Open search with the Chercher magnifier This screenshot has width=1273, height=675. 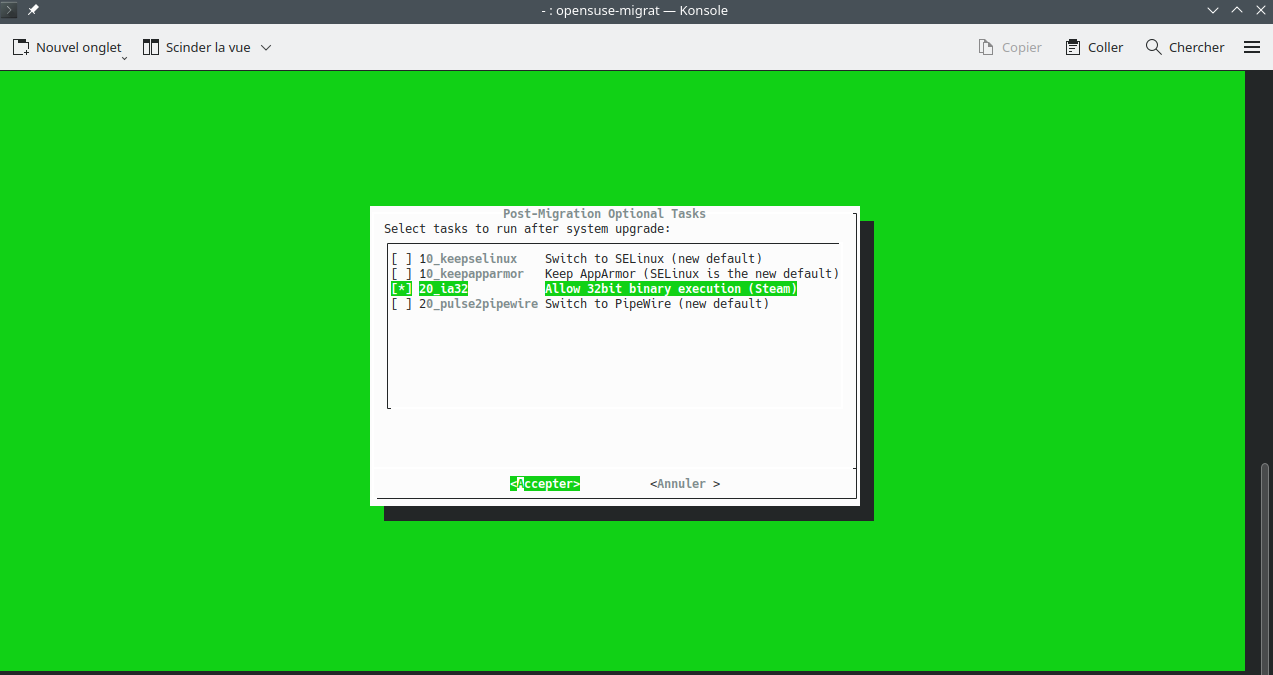(x=1154, y=47)
